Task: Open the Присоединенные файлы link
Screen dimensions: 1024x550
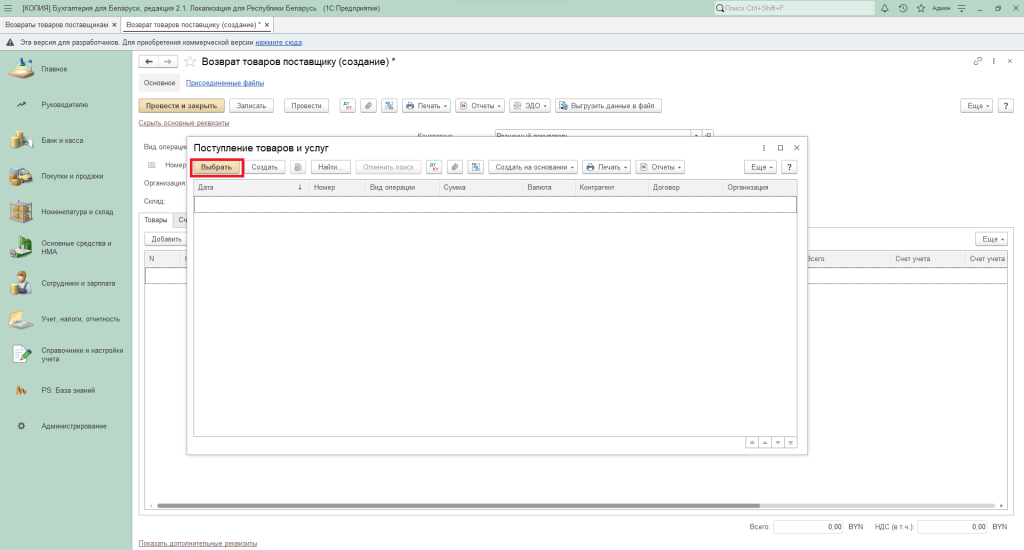Action: tap(225, 83)
